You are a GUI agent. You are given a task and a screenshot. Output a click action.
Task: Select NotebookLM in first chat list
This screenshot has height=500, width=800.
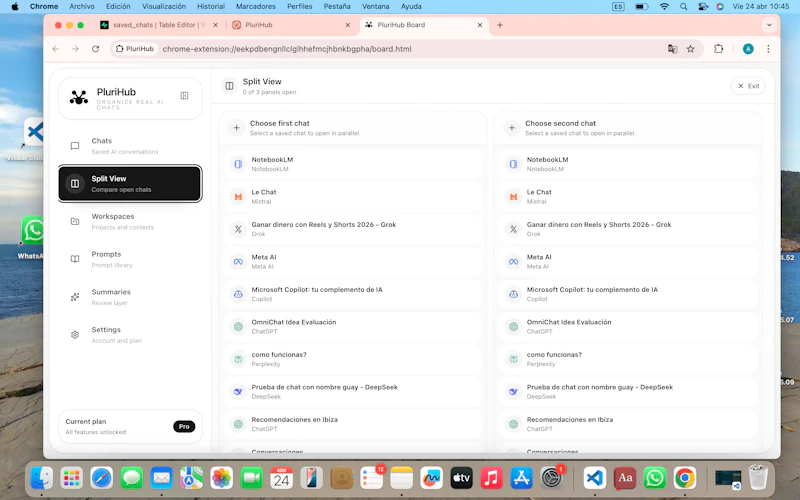coord(352,164)
